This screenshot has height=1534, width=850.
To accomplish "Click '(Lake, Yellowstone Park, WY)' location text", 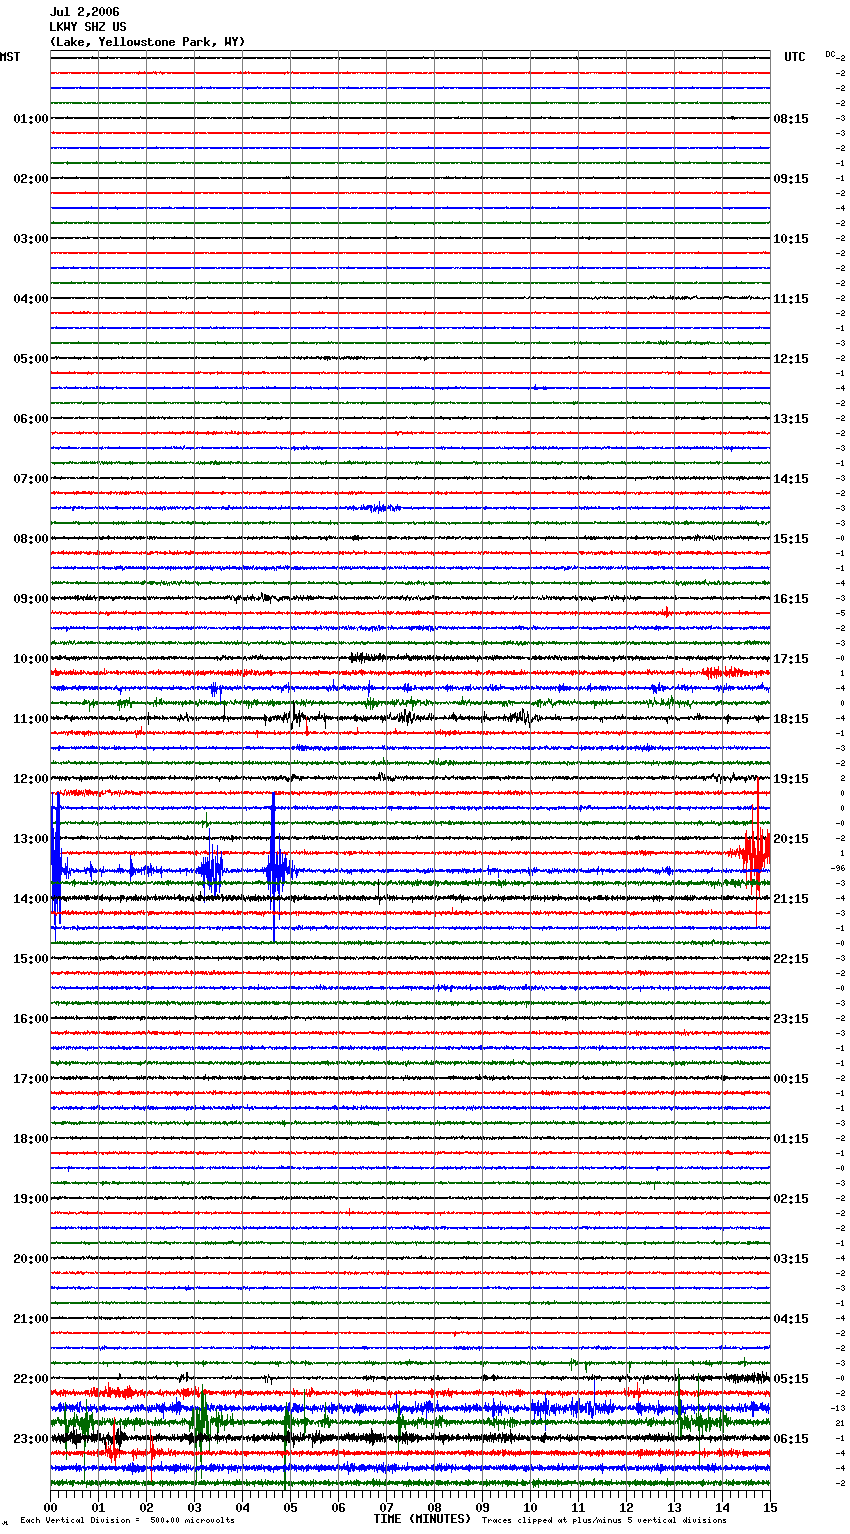I will click(x=147, y=42).
